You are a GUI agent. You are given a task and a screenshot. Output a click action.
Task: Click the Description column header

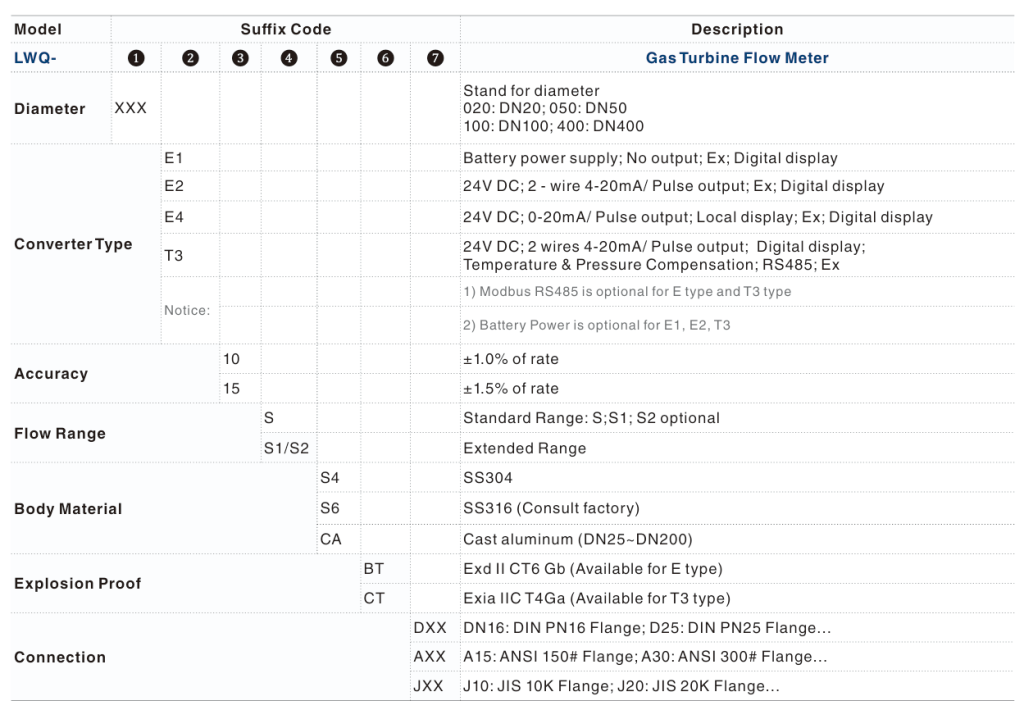737,29
